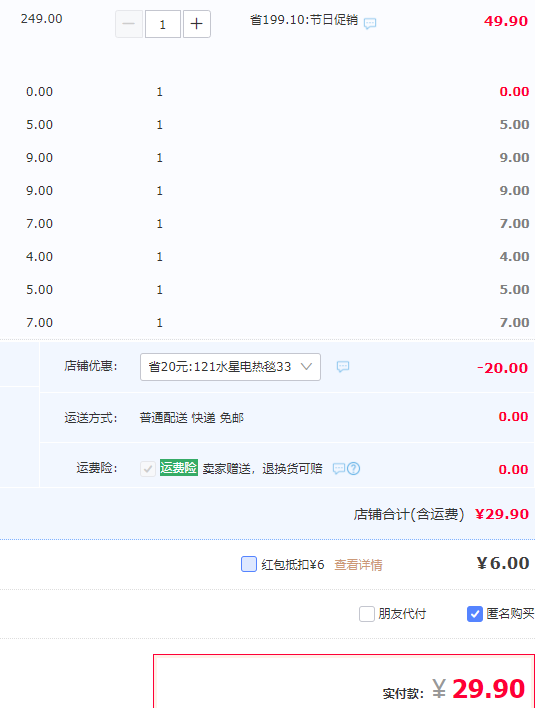540x708 pixels.
Task: Expand the 店铺优惠 discount dropdown
Action: tap(230, 367)
